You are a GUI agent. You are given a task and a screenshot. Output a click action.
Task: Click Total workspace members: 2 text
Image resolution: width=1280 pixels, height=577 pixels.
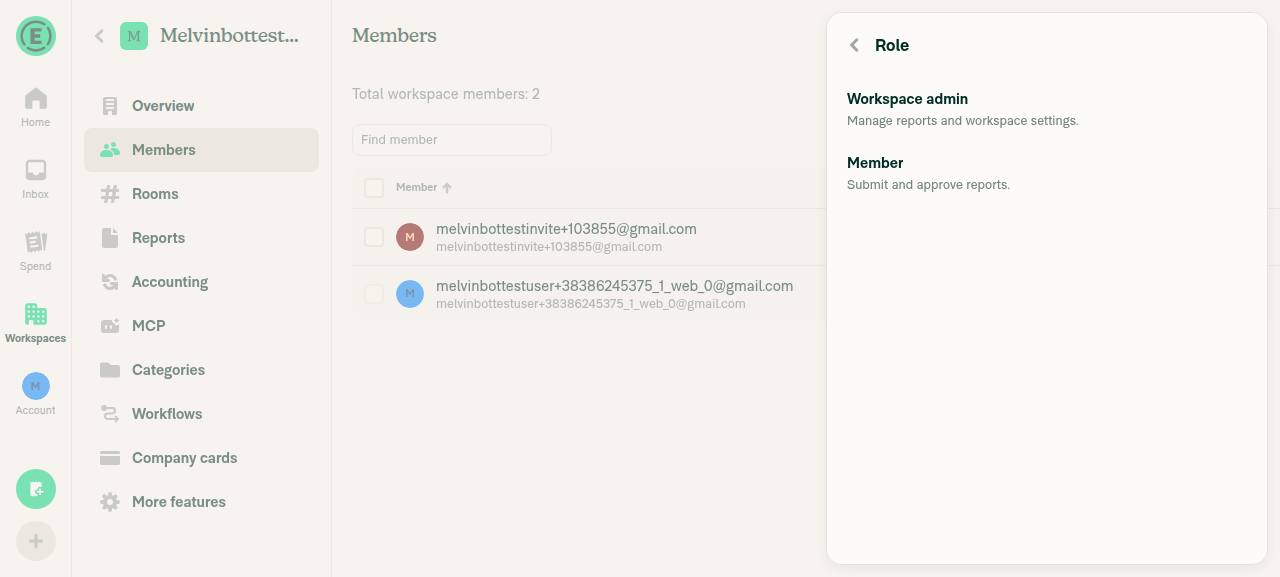point(446,94)
